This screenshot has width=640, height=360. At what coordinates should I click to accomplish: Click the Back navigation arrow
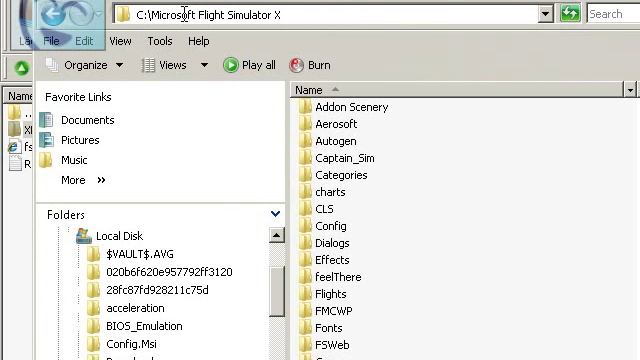pyautogui.click(x=53, y=14)
